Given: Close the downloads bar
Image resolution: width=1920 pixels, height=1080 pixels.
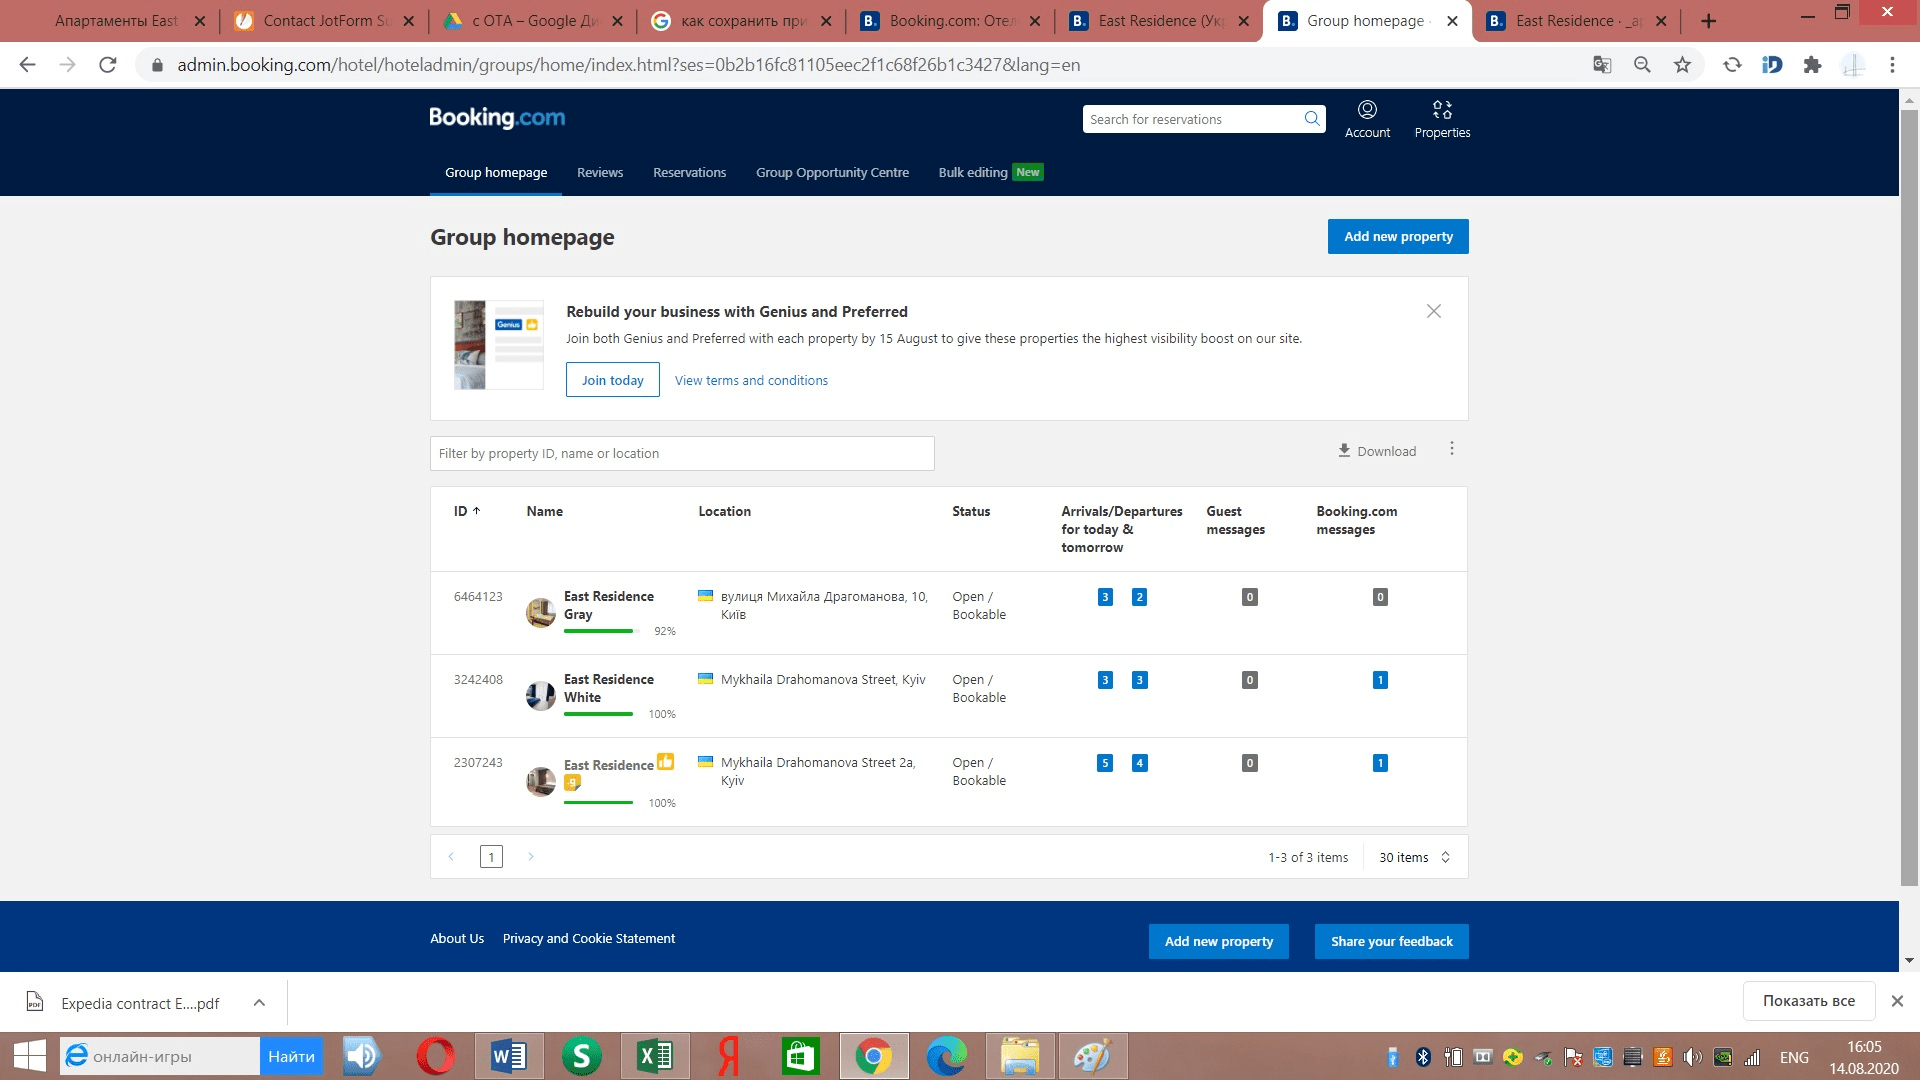Looking at the screenshot, I should [x=1897, y=1001].
